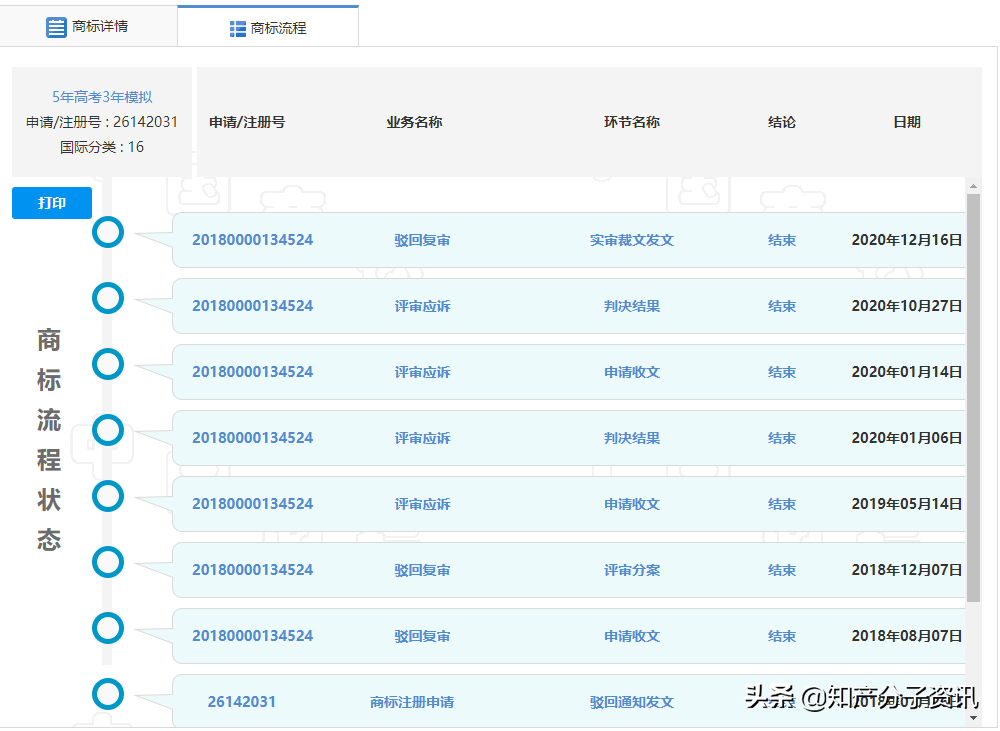The image size is (1000, 731).
Task: Open the 5年高考3年模拟 trademark link
Action: point(102,97)
